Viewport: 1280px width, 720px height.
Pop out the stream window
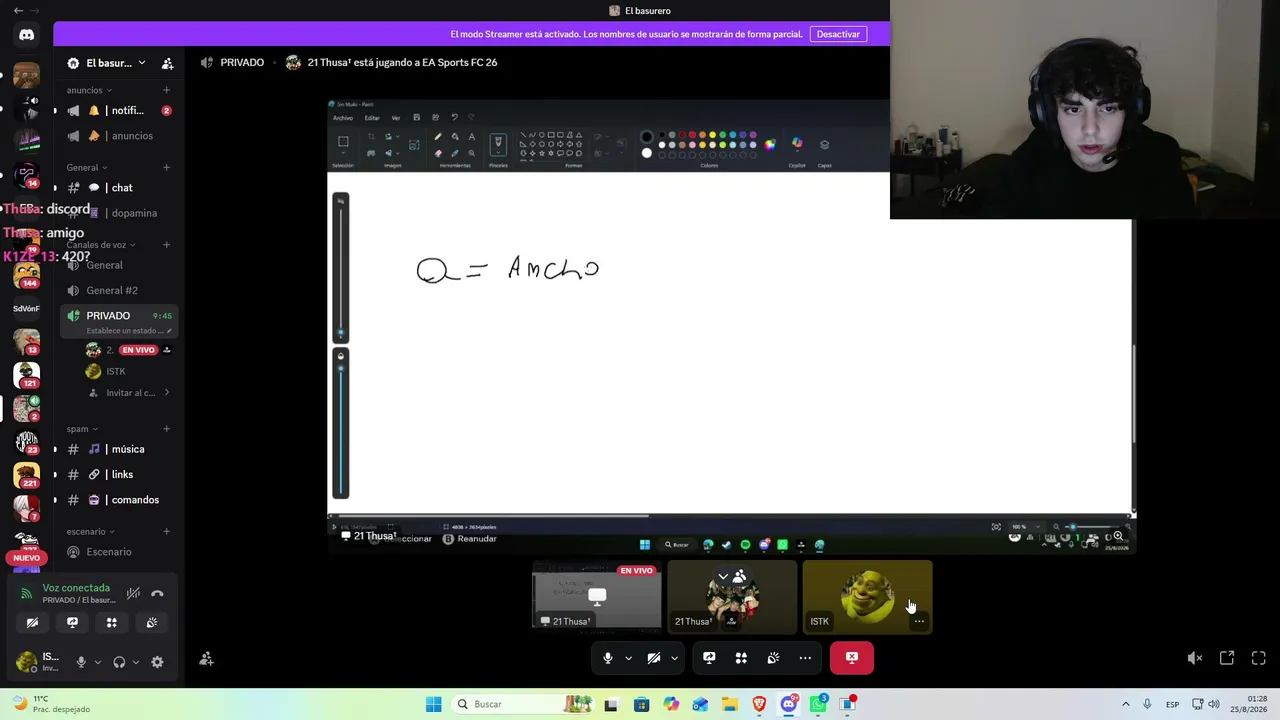click(x=1227, y=658)
